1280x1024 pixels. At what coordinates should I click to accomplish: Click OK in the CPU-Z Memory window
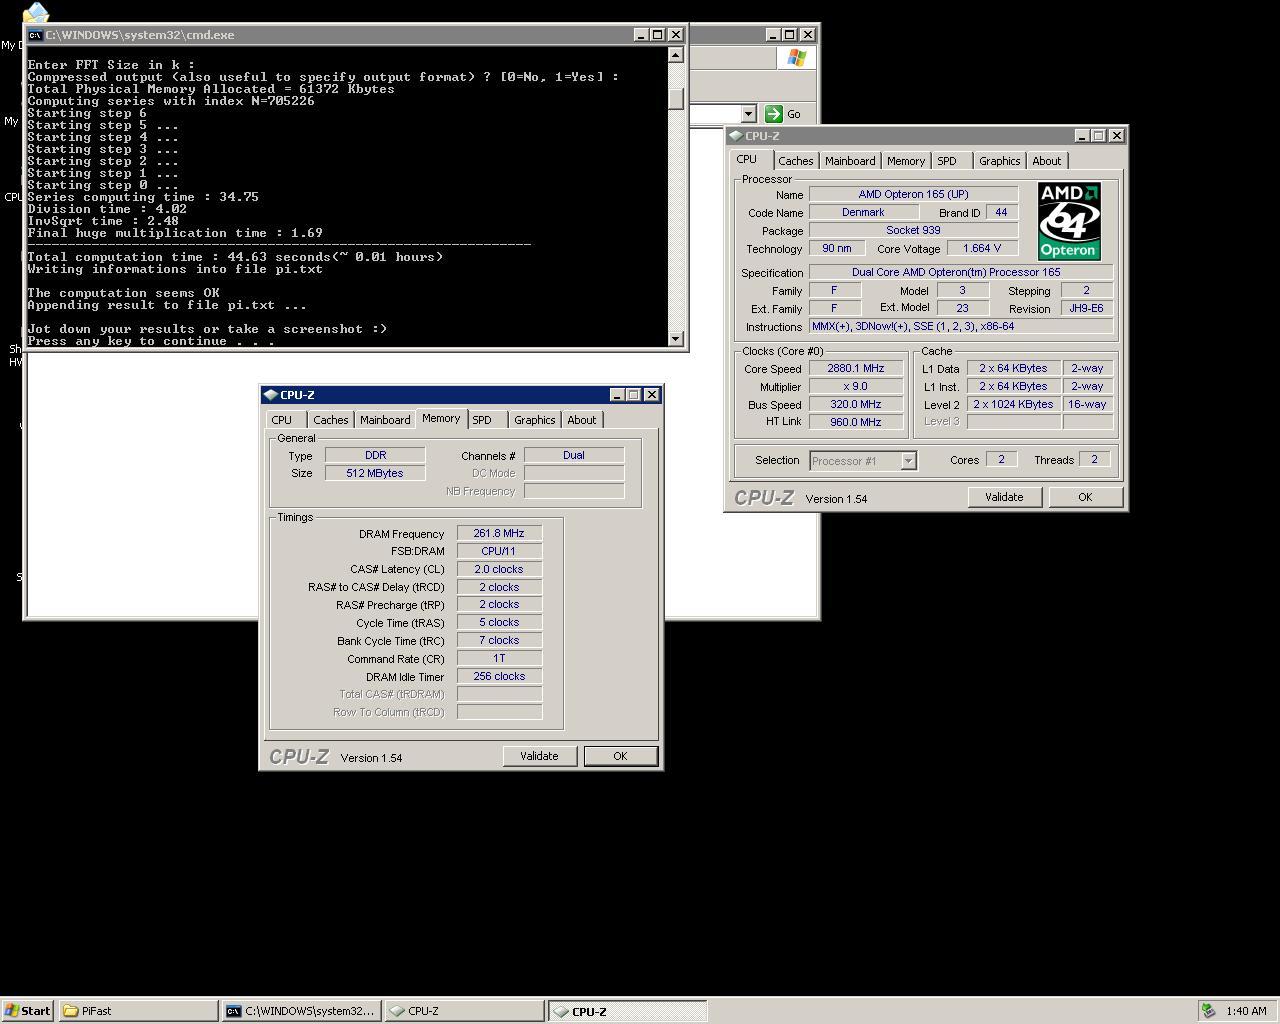(x=620, y=756)
